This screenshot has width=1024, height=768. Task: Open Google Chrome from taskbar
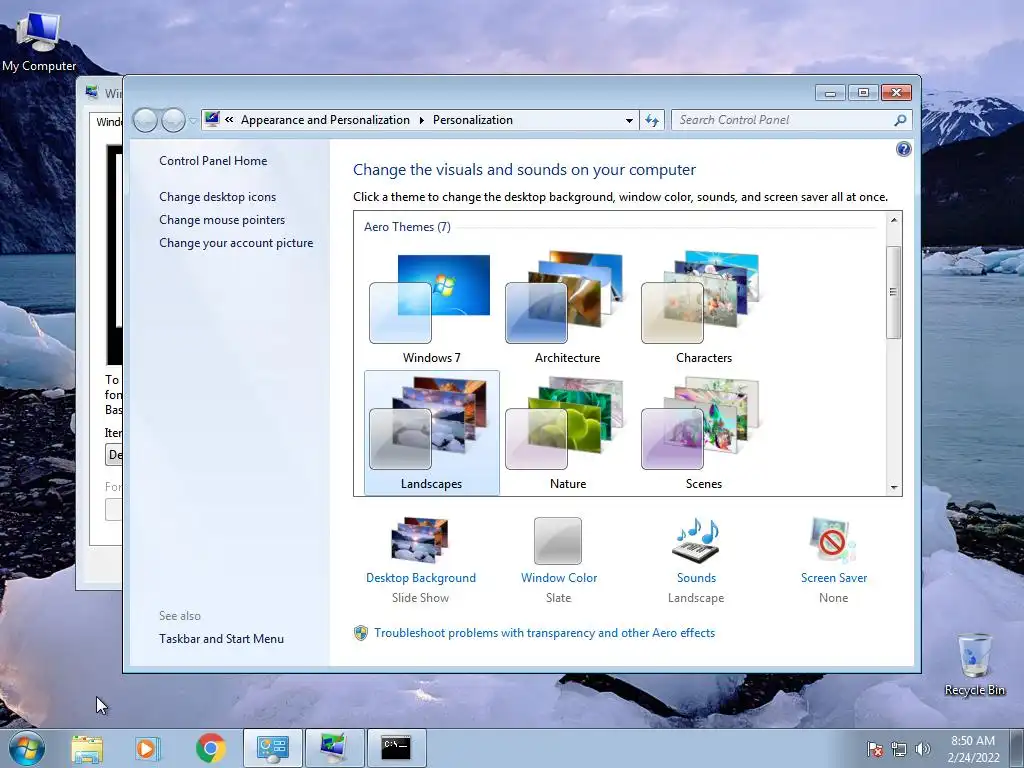pyautogui.click(x=210, y=748)
